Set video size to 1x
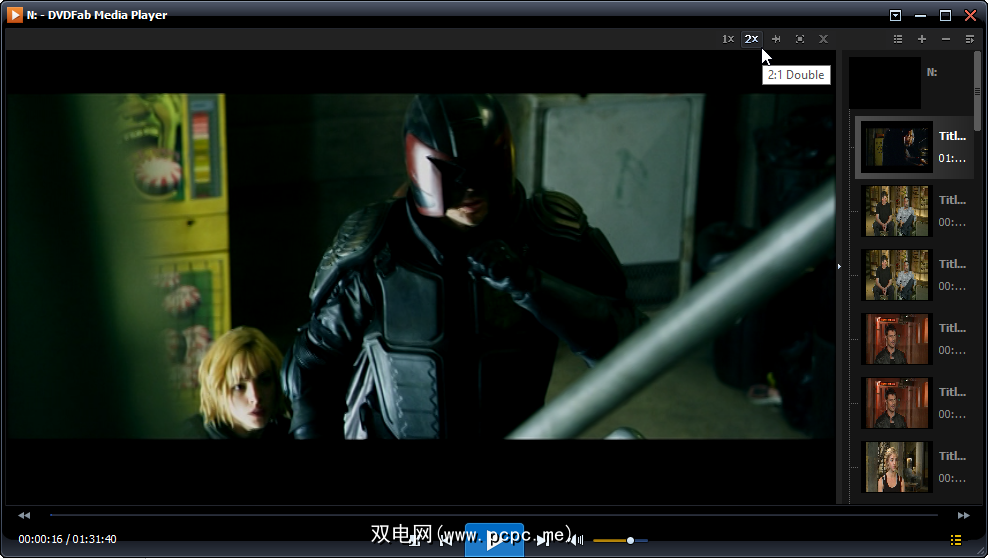 tap(728, 39)
